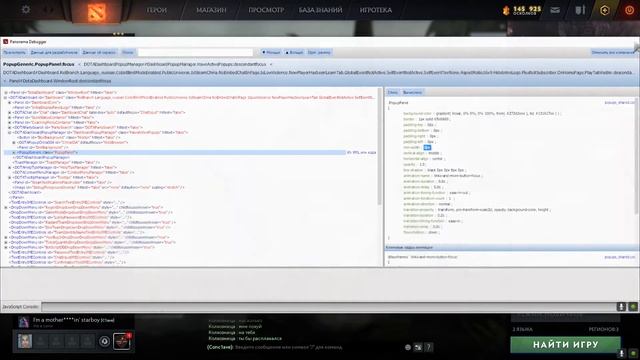
Task: Click the breadcrumb left chevron after PopupGeneric.PopupPanel.focus
Action: 79,64
